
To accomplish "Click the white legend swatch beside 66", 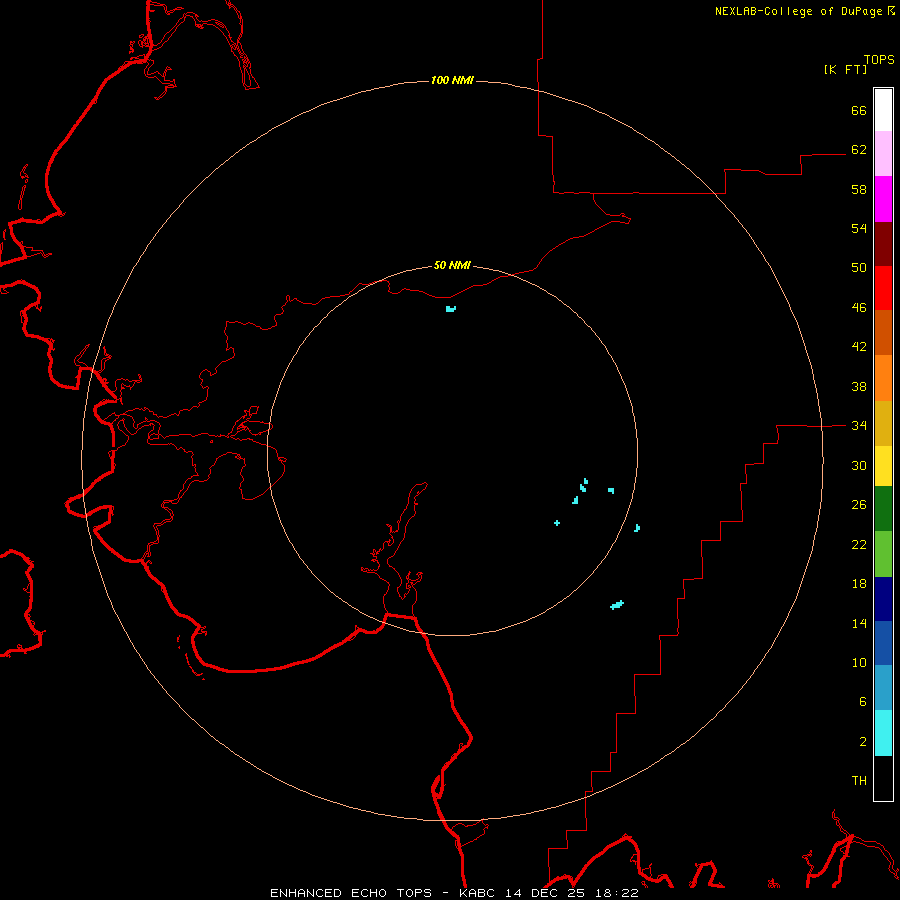I will 883,110.
